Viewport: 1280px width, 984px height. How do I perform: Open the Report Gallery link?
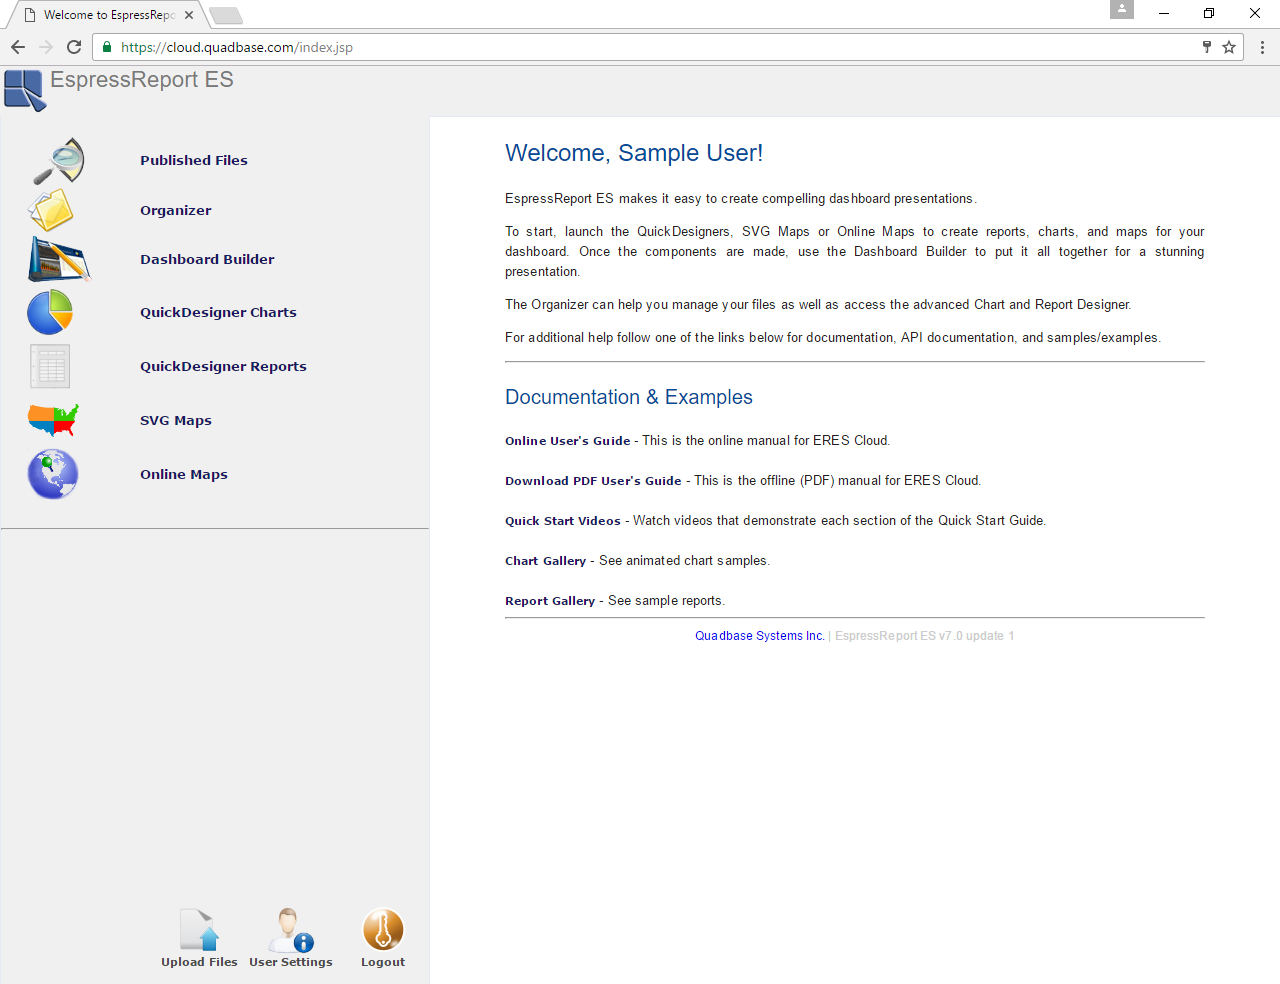tap(550, 601)
